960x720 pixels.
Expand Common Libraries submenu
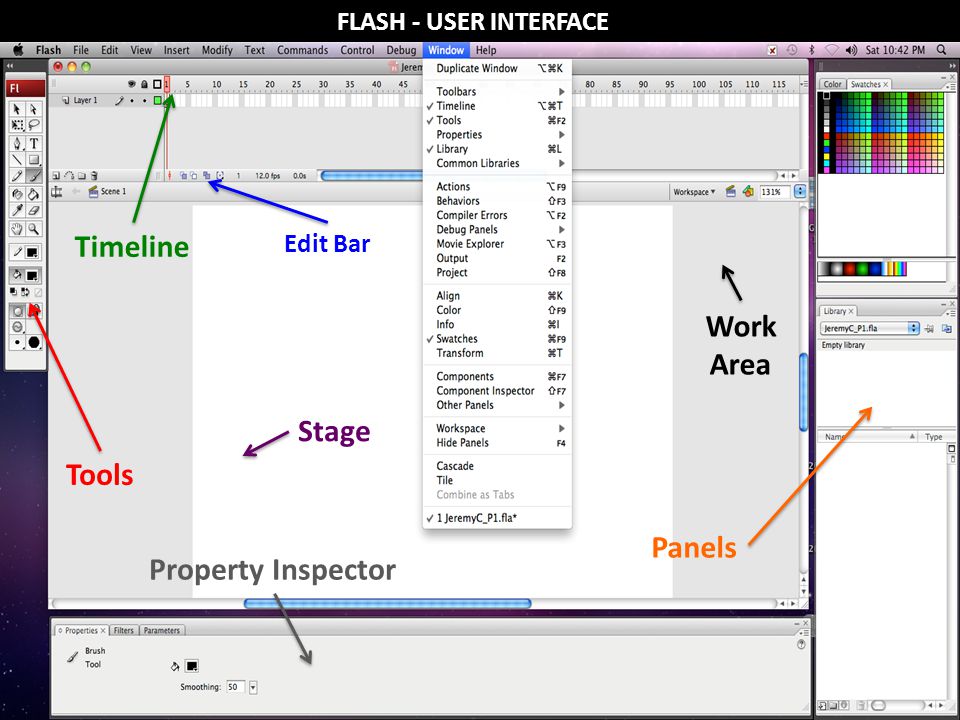click(497, 163)
